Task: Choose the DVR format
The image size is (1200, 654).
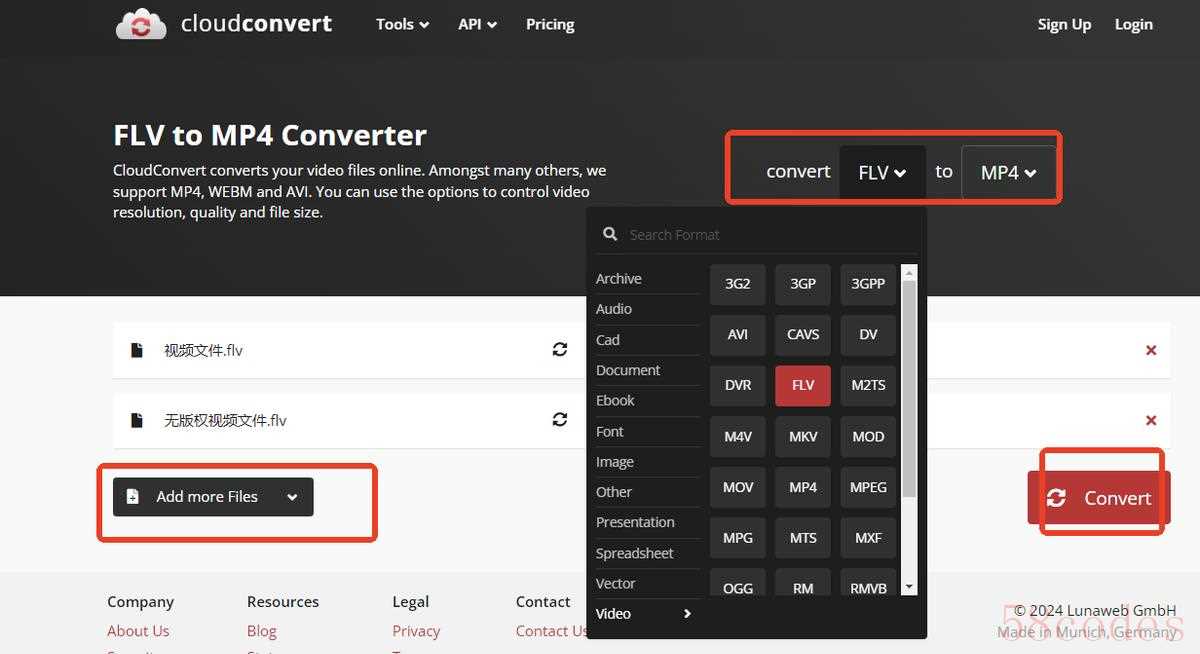Action: 738,386
